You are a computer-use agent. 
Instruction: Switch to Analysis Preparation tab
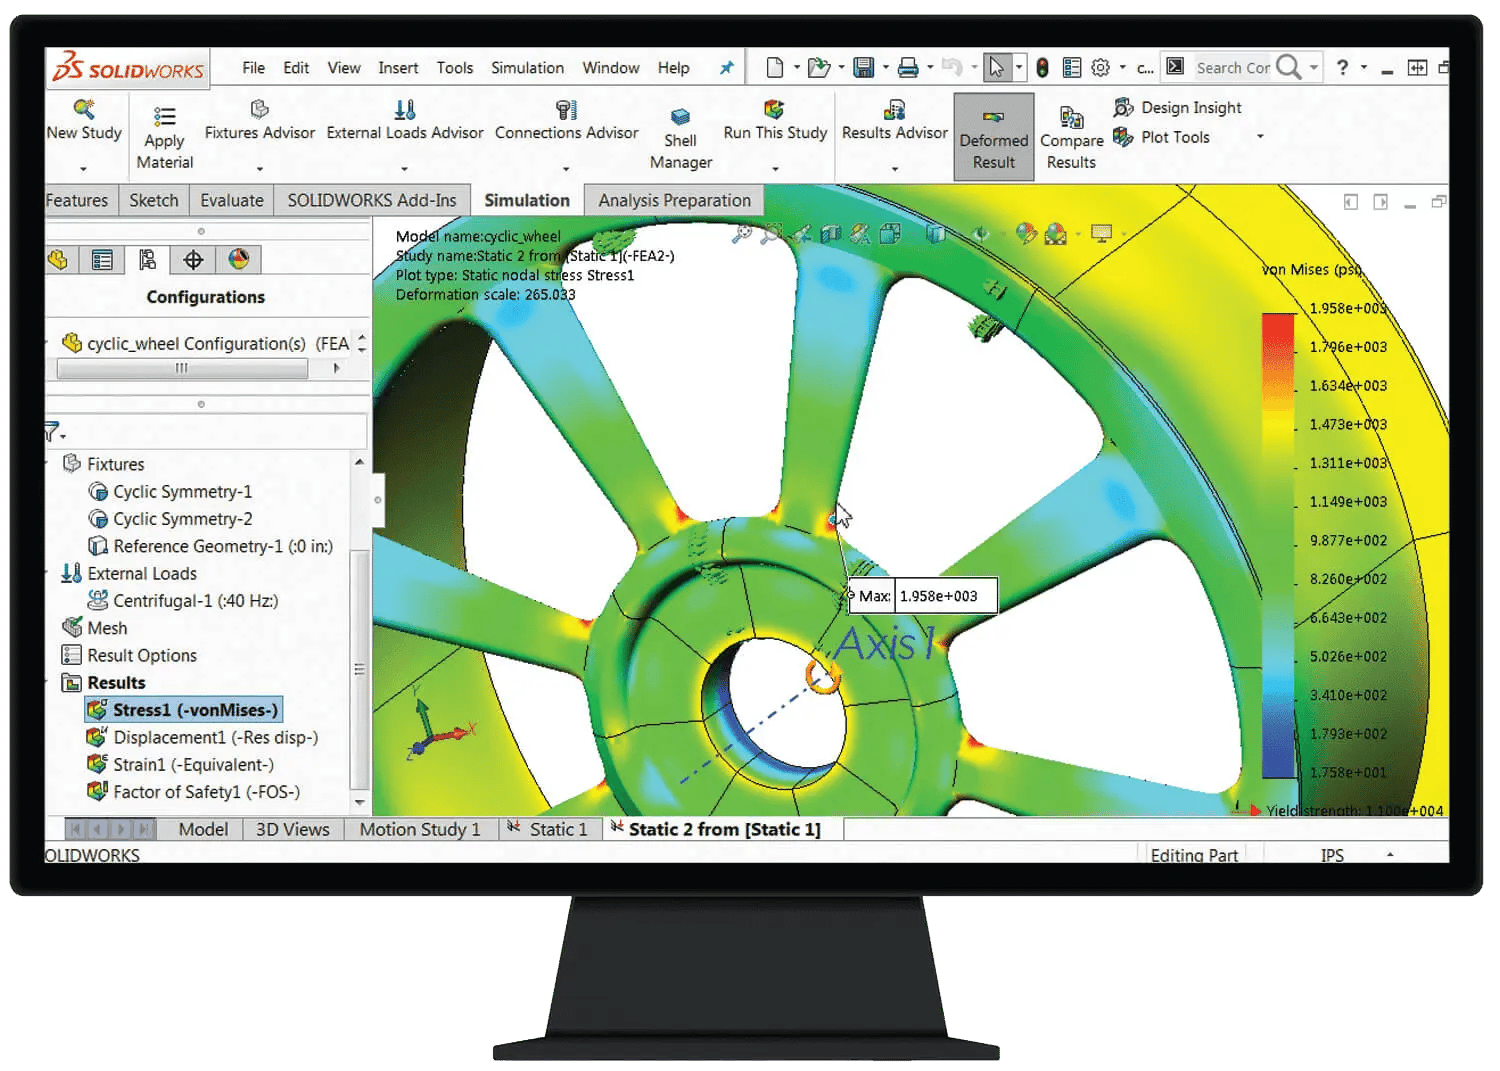tap(674, 200)
